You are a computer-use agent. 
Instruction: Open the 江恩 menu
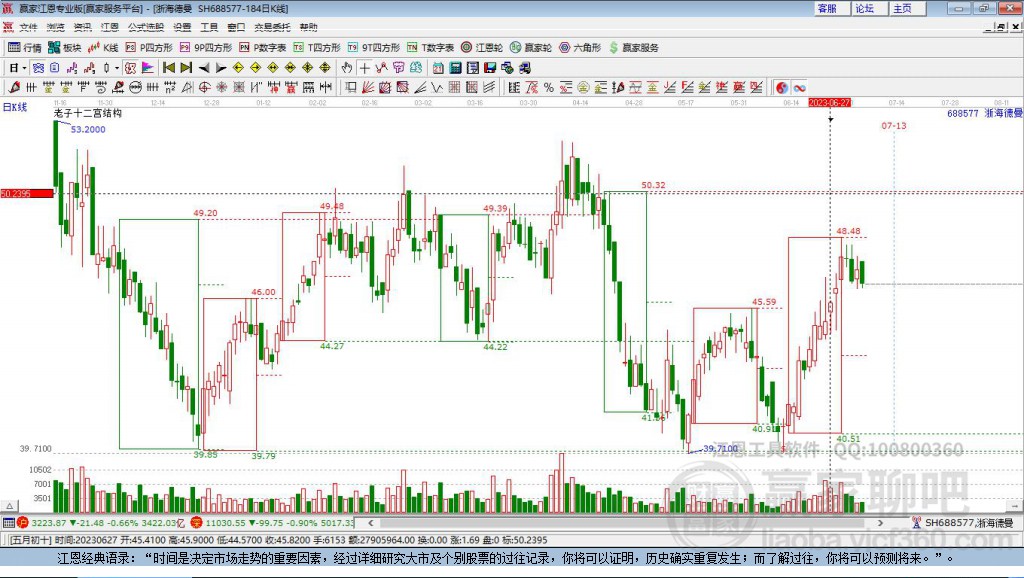coord(110,27)
